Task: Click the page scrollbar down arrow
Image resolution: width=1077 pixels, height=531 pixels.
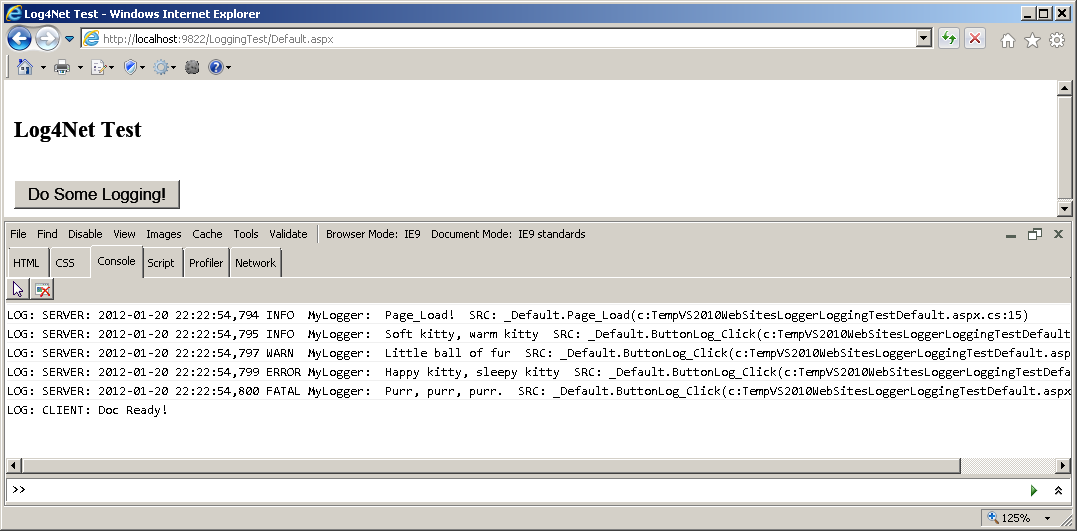Action: (1065, 208)
